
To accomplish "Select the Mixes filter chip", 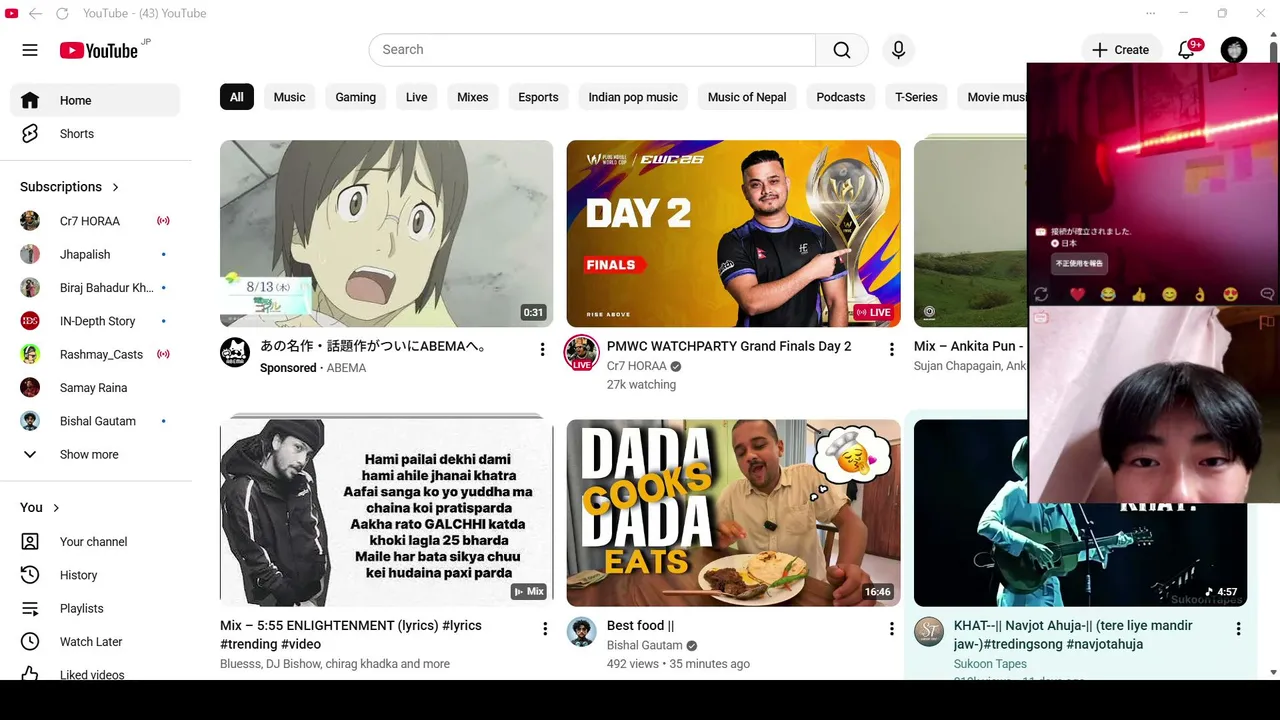I will pyautogui.click(x=472, y=97).
